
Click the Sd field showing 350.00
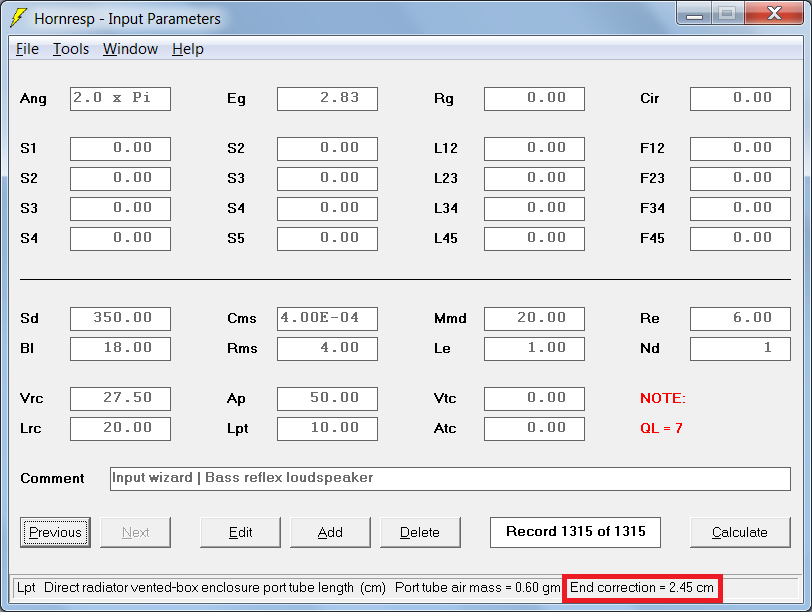[120, 319]
